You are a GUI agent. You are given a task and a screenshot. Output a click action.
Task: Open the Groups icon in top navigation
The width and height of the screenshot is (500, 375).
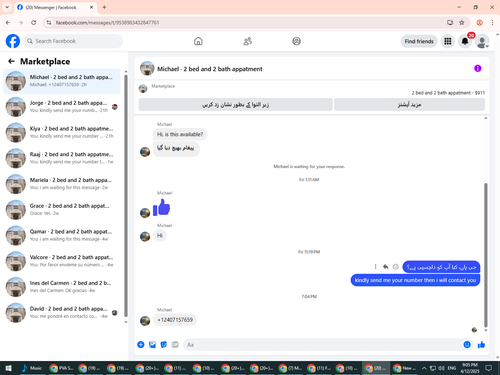296,41
